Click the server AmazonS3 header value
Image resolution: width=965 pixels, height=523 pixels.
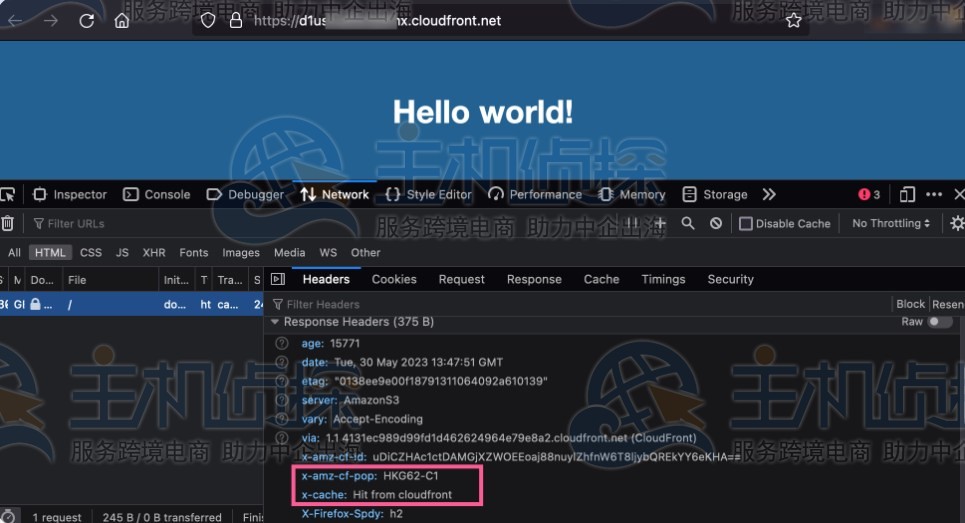(x=371, y=400)
